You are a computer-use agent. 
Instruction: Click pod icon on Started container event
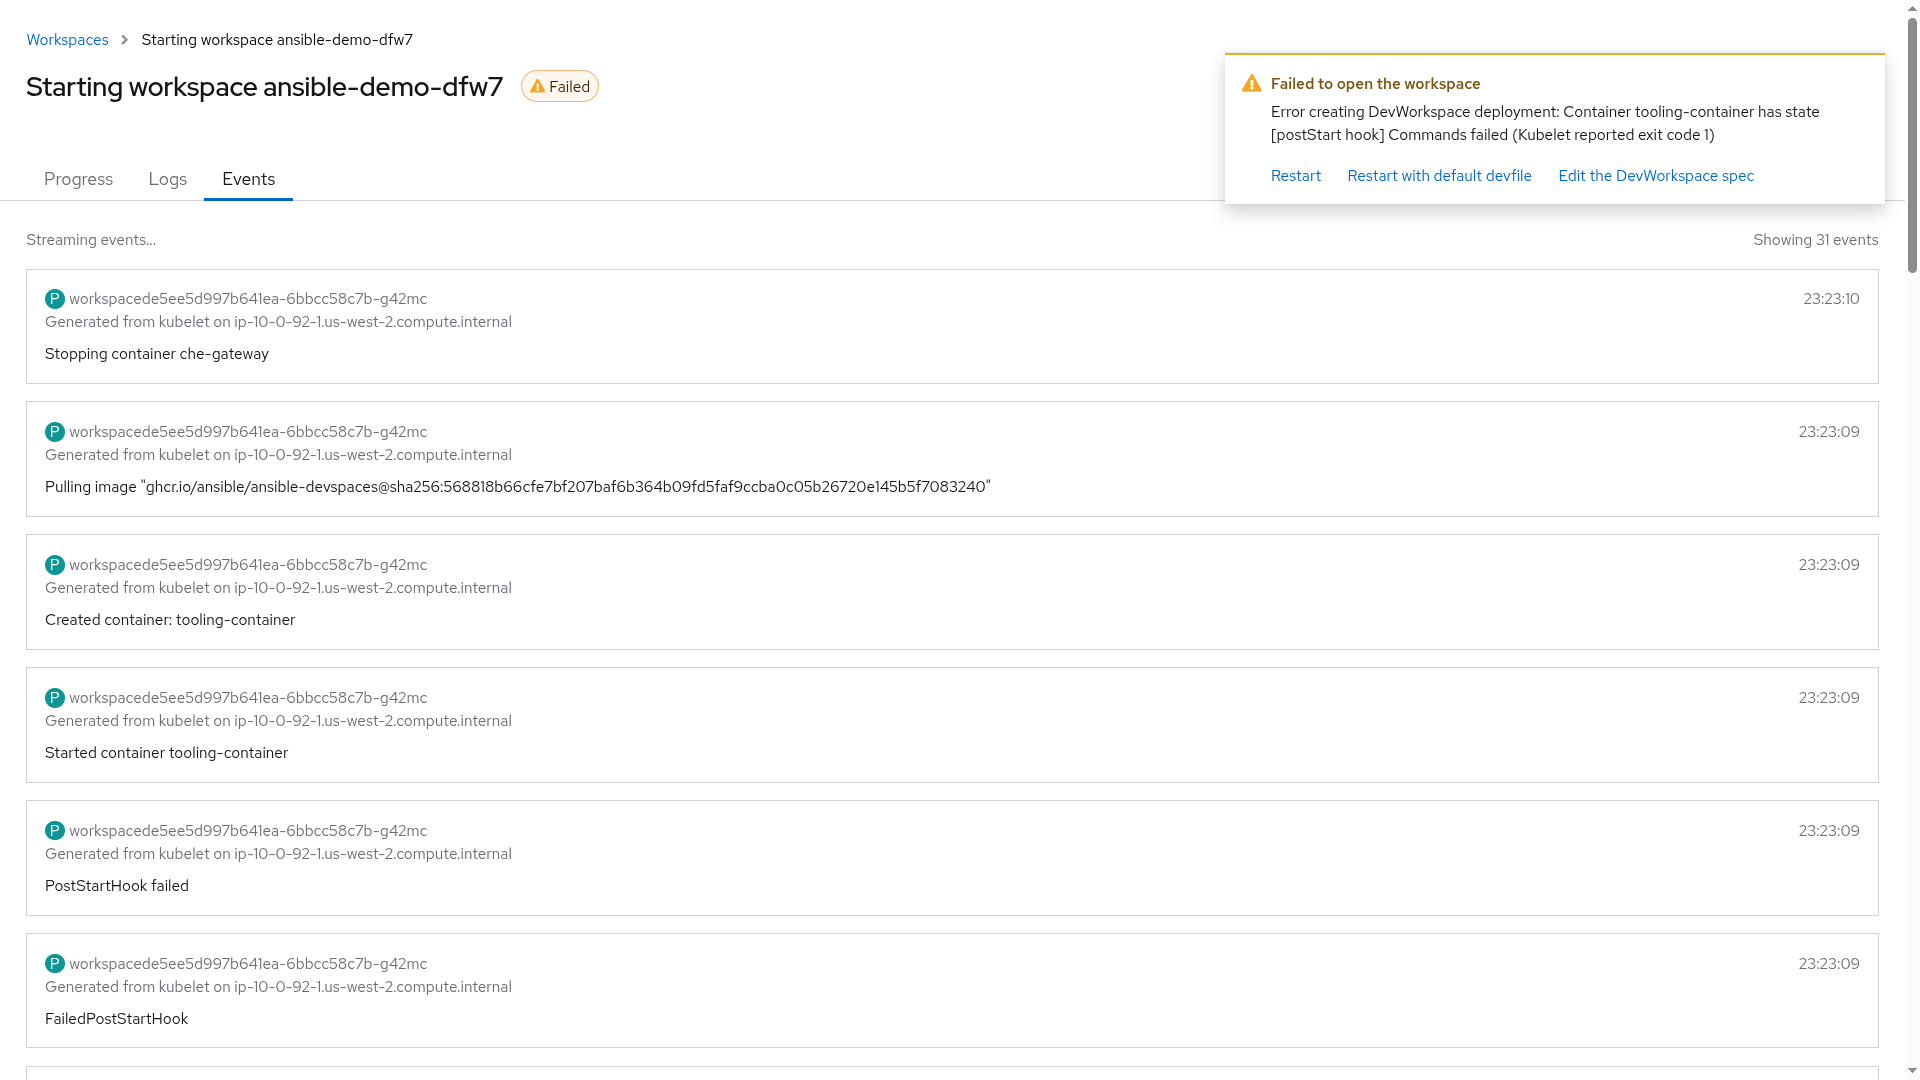click(55, 698)
